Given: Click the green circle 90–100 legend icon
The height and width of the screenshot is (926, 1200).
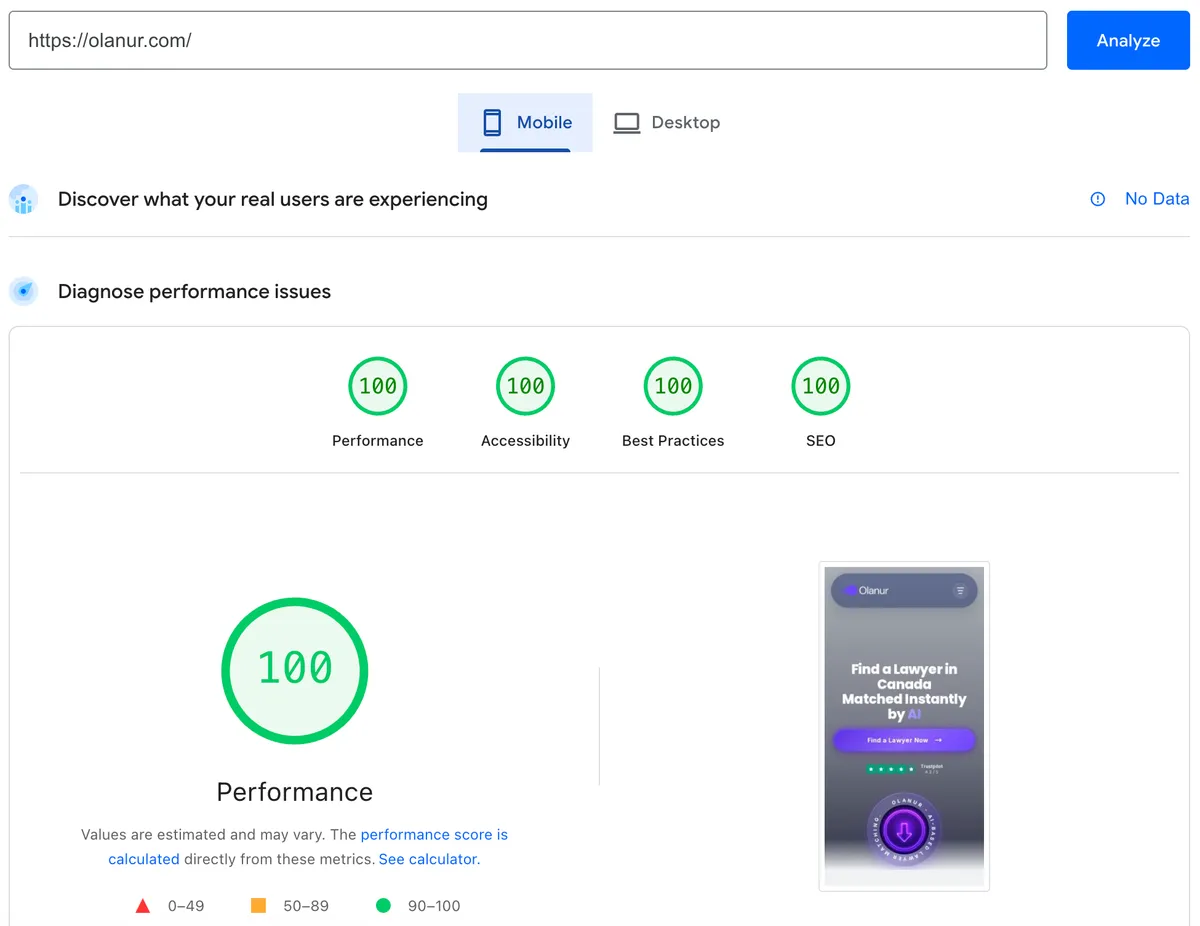Looking at the screenshot, I should coord(383,906).
